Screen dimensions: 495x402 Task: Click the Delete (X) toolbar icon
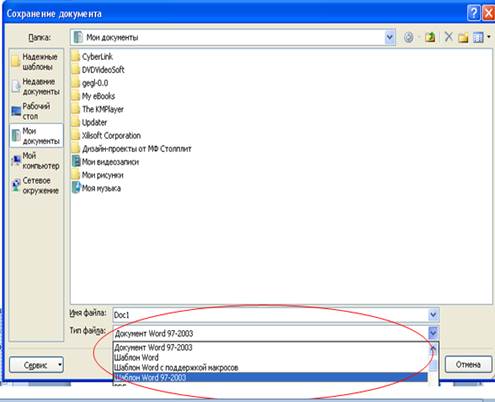[449, 37]
